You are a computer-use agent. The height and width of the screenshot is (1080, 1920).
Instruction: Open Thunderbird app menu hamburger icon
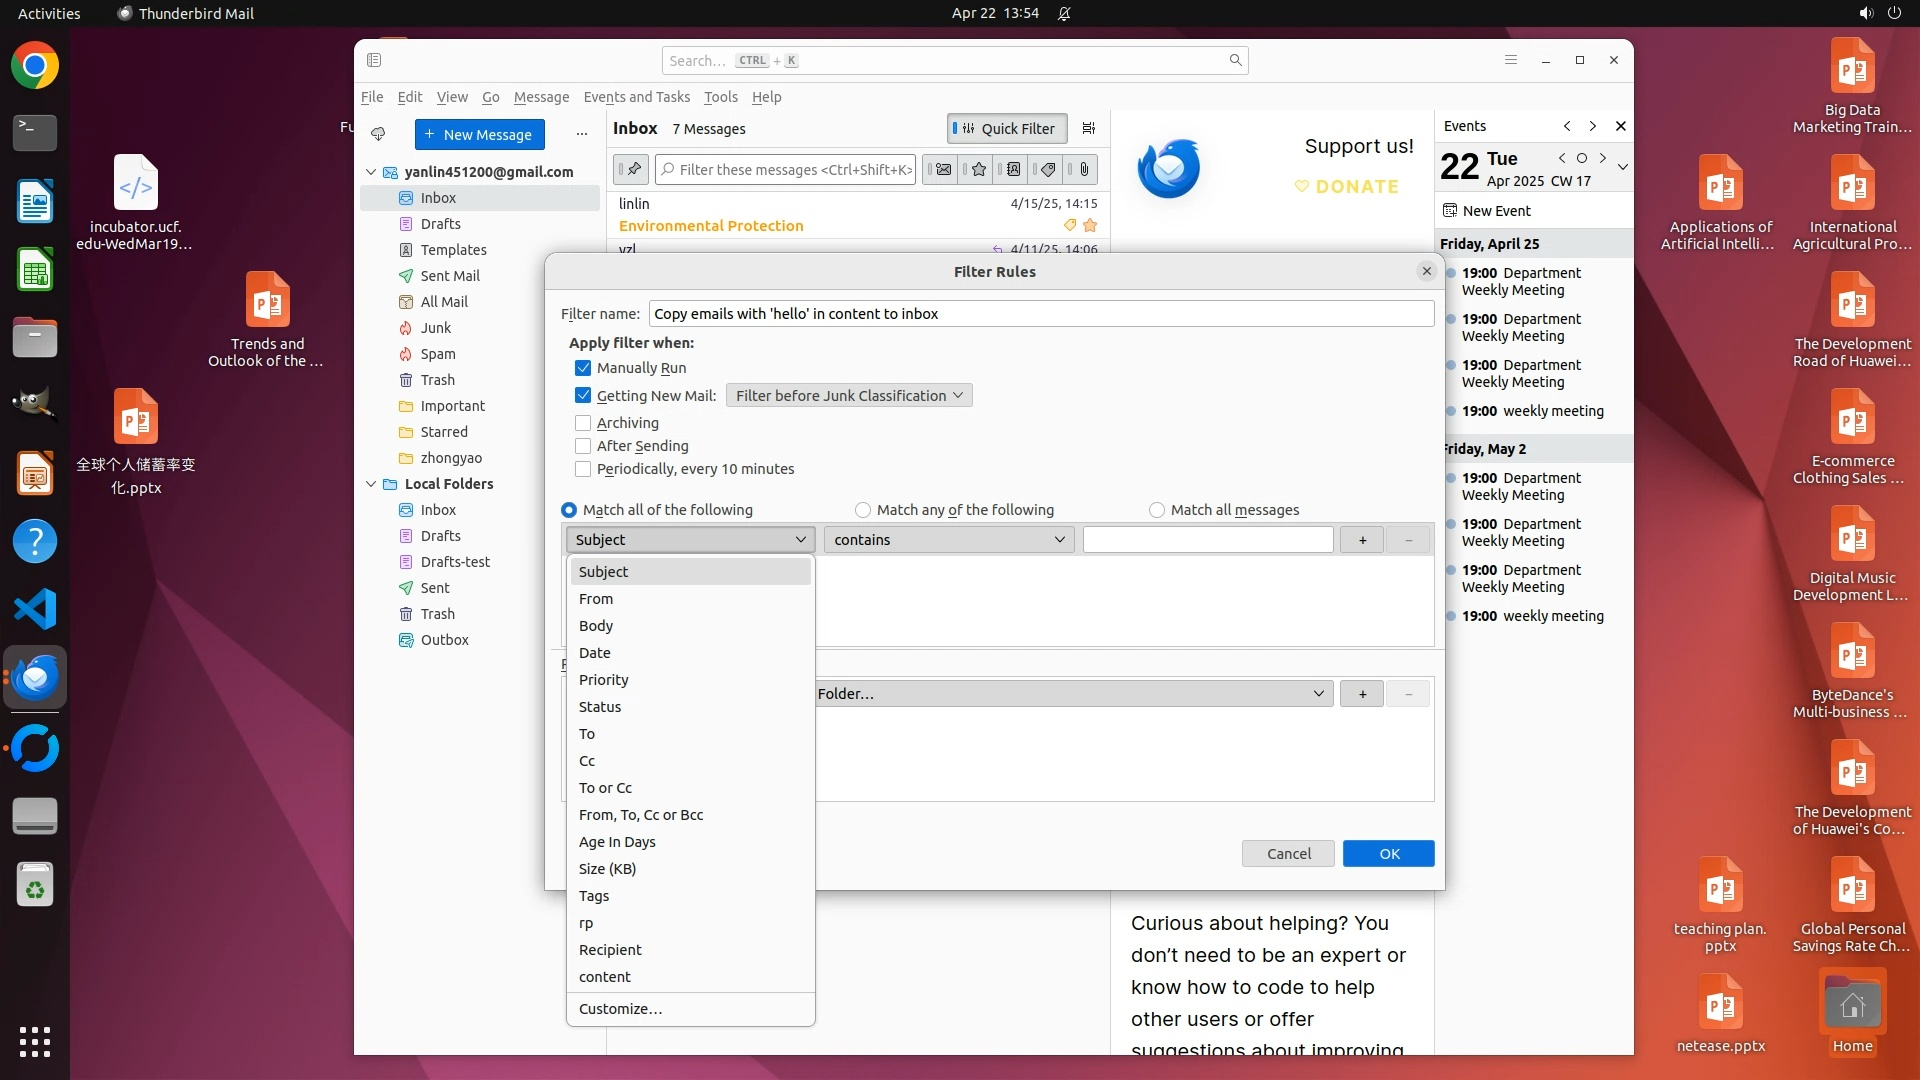pos(1511,60)
